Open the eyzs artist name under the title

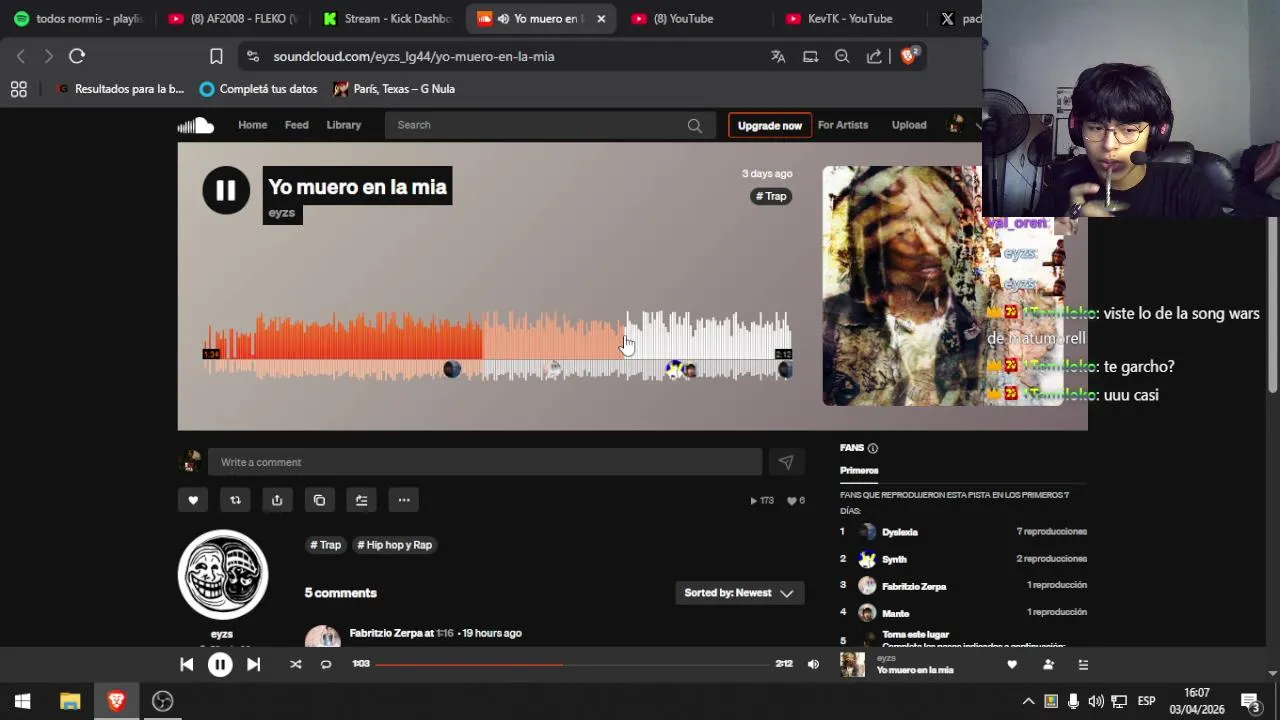(282, 213)
